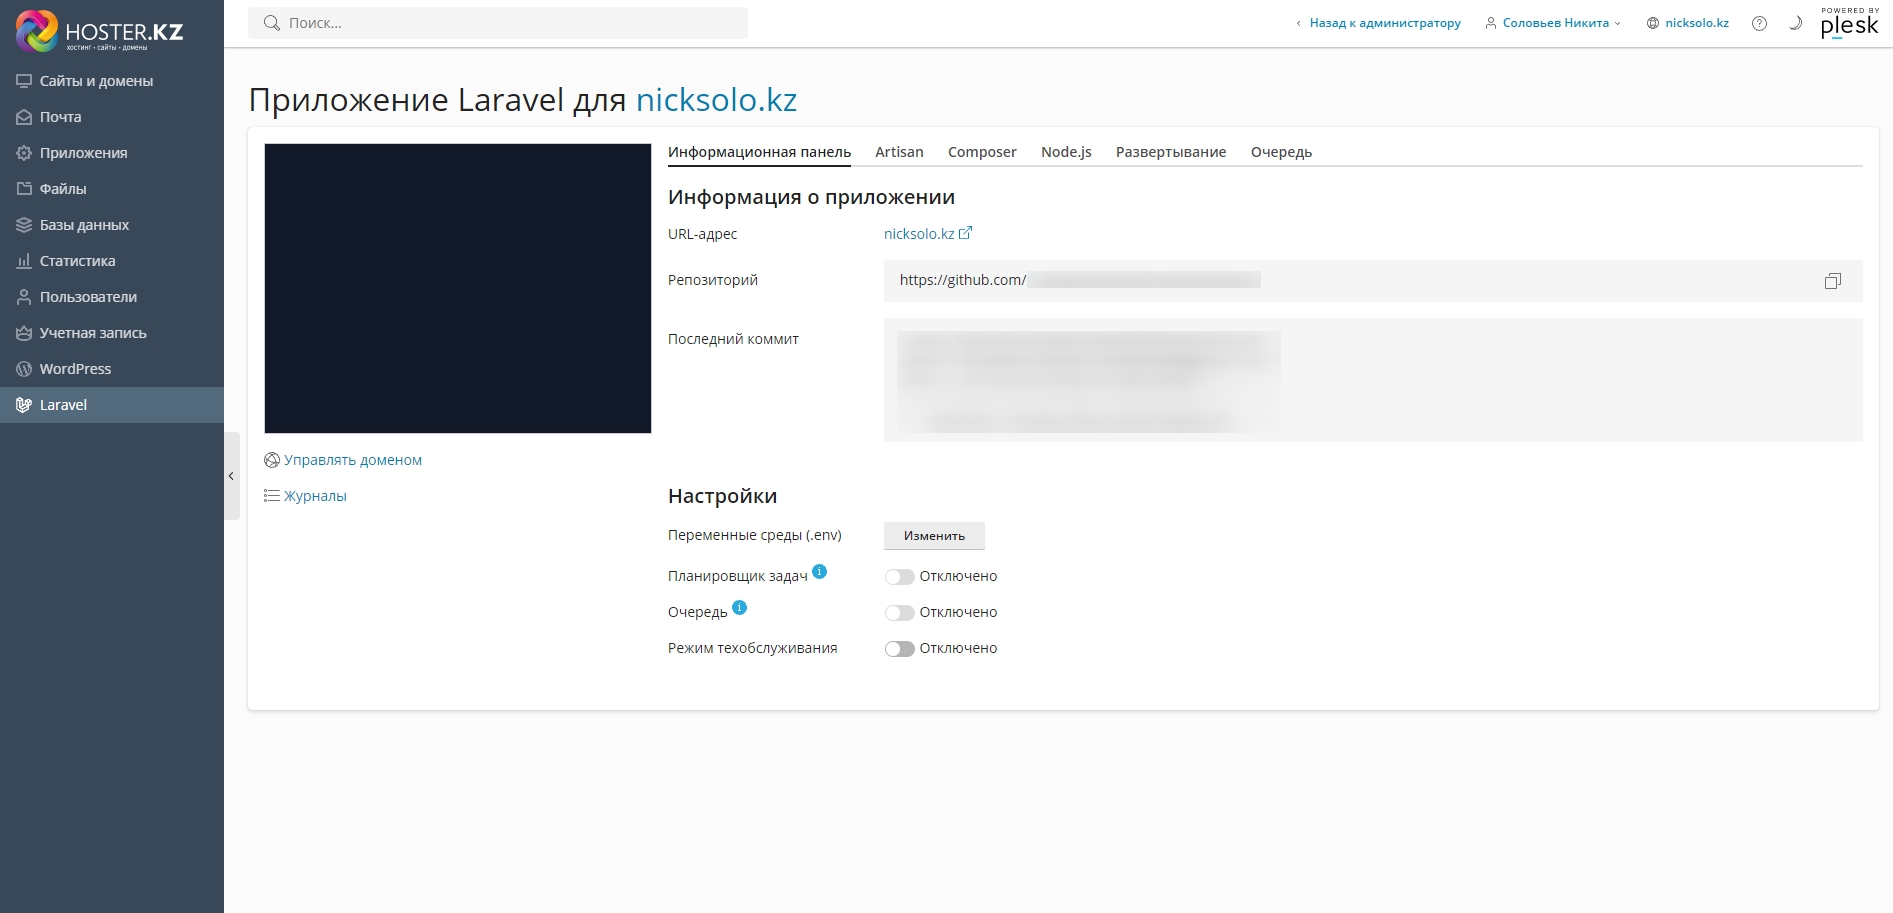
Task: Select Laravel sidebar item
Action: pos(112,405)
